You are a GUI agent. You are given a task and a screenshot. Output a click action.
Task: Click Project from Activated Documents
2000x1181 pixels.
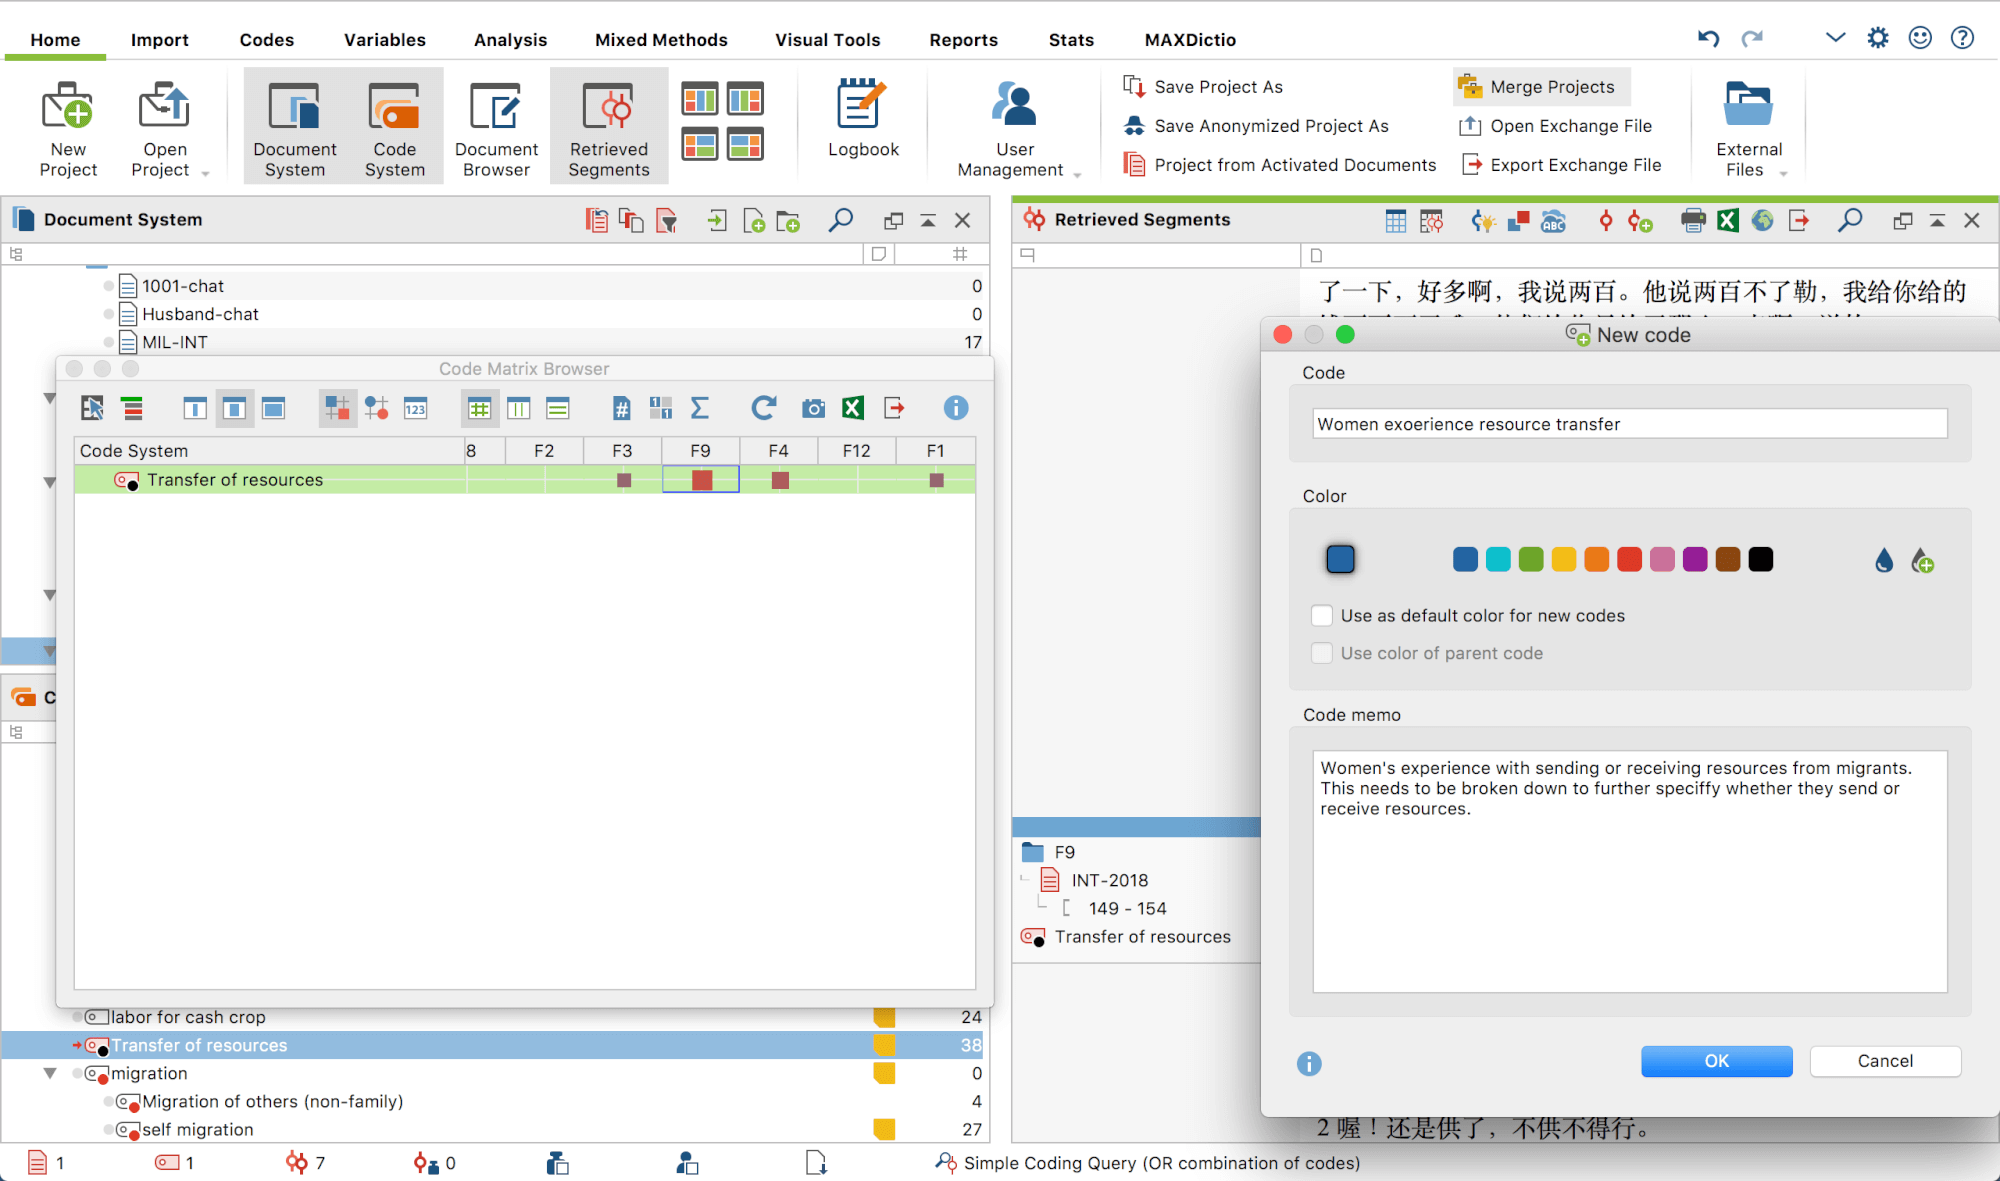(x=1280, y=165)
